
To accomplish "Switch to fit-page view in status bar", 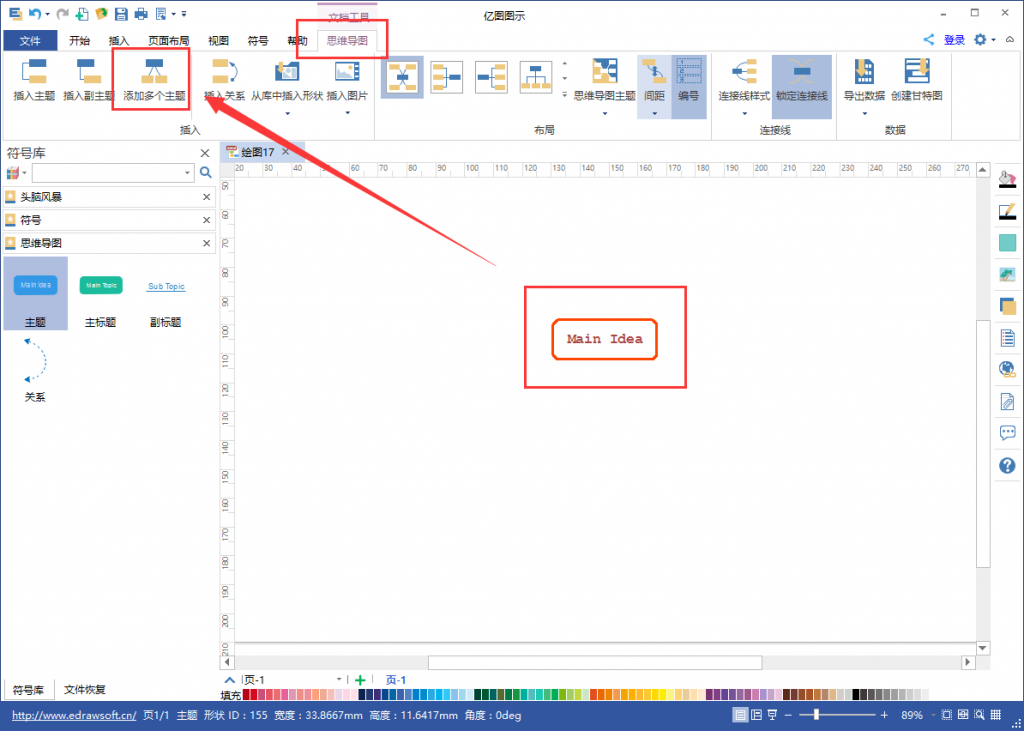I will tap(946, 715).
